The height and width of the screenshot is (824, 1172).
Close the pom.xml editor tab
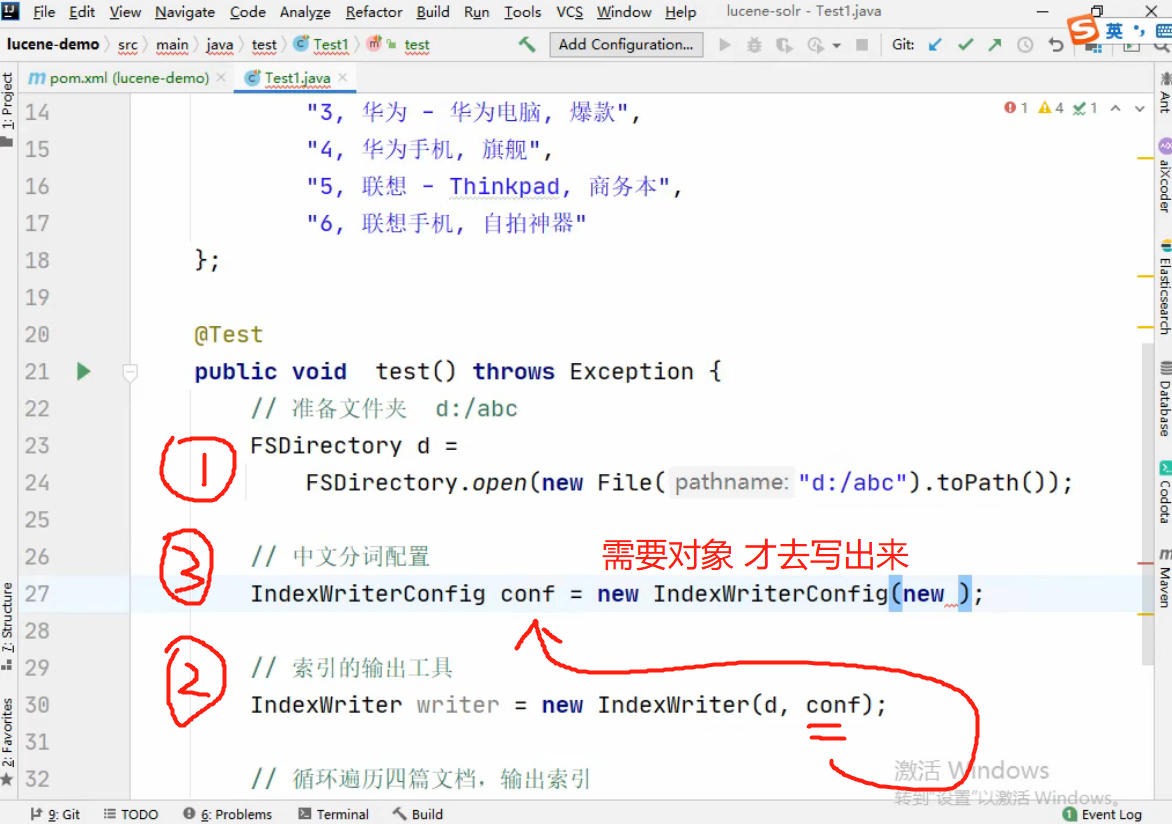click(221, 77)
